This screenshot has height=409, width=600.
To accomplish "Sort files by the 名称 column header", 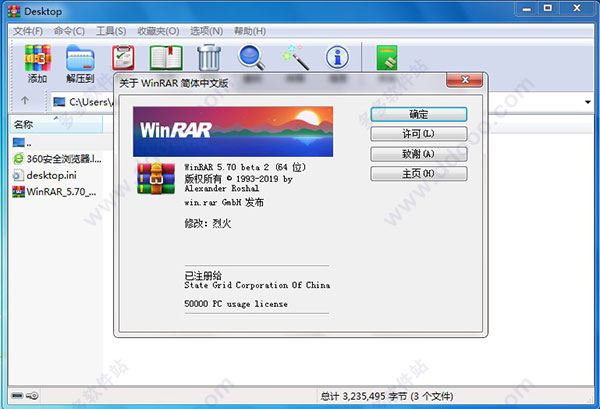I will tap(56, 124).
